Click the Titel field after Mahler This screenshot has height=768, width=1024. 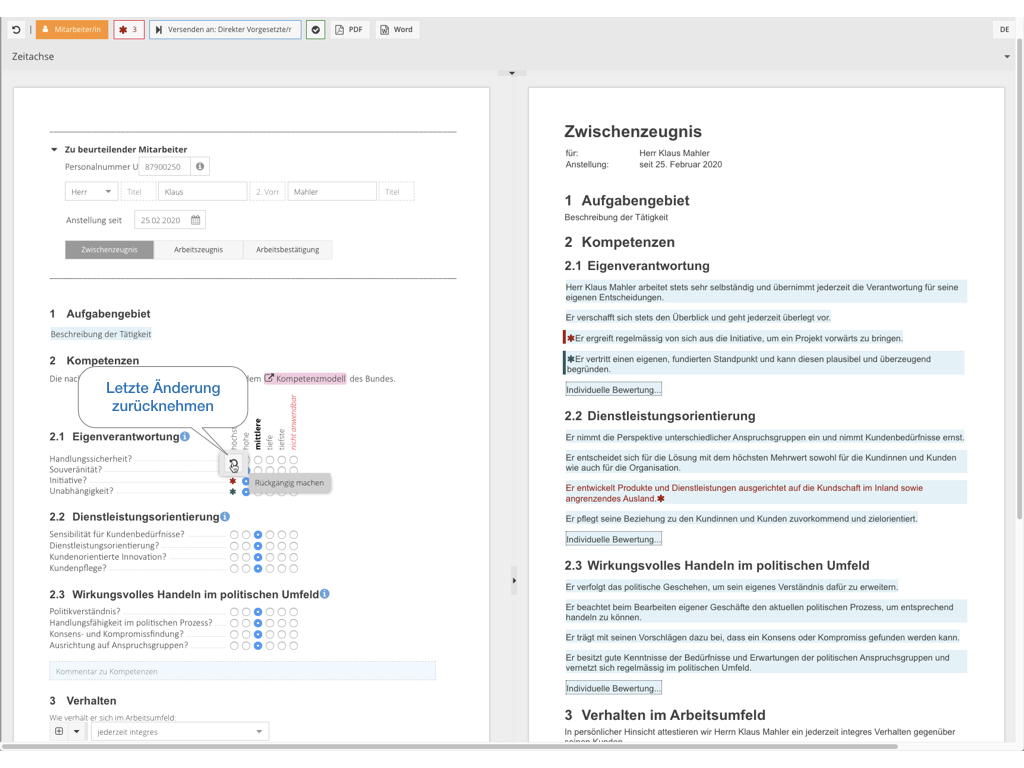click(x=396, y=192)
